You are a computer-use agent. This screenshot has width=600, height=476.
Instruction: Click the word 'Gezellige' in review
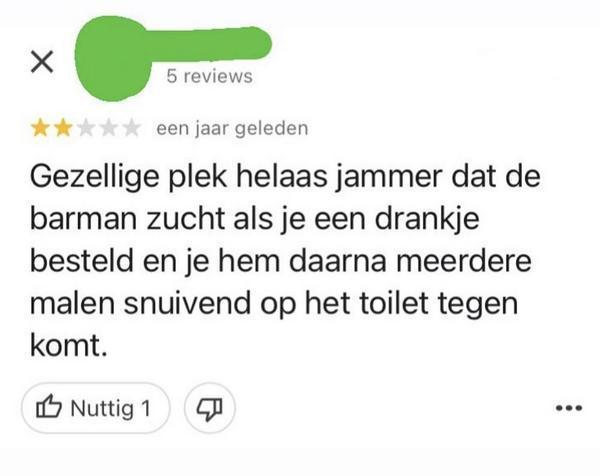tap(95, 177)
